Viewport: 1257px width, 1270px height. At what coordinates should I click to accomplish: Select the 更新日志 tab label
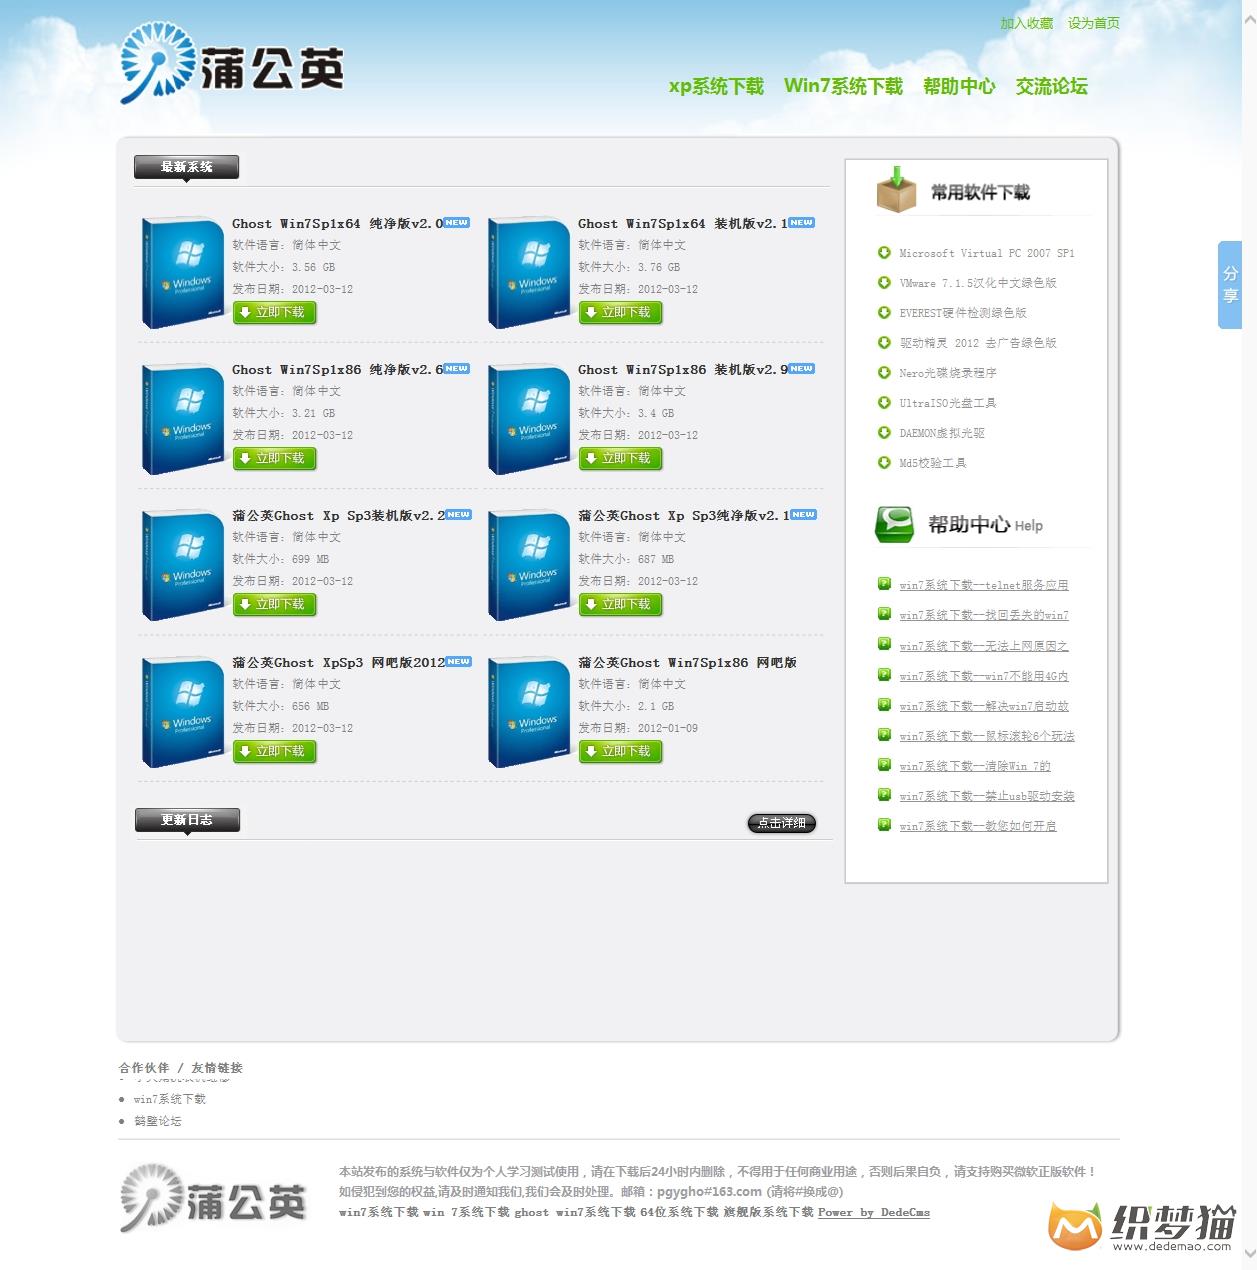pos(187,820)
